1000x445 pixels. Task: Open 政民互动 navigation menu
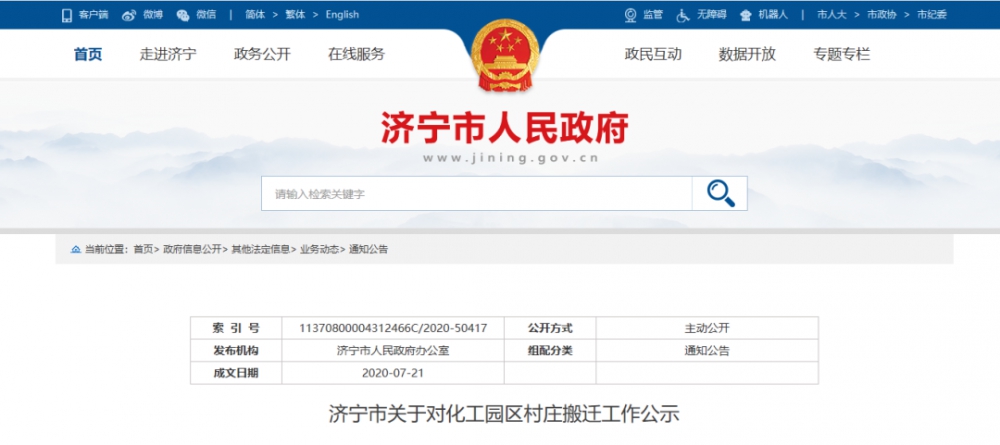(653, 55)
